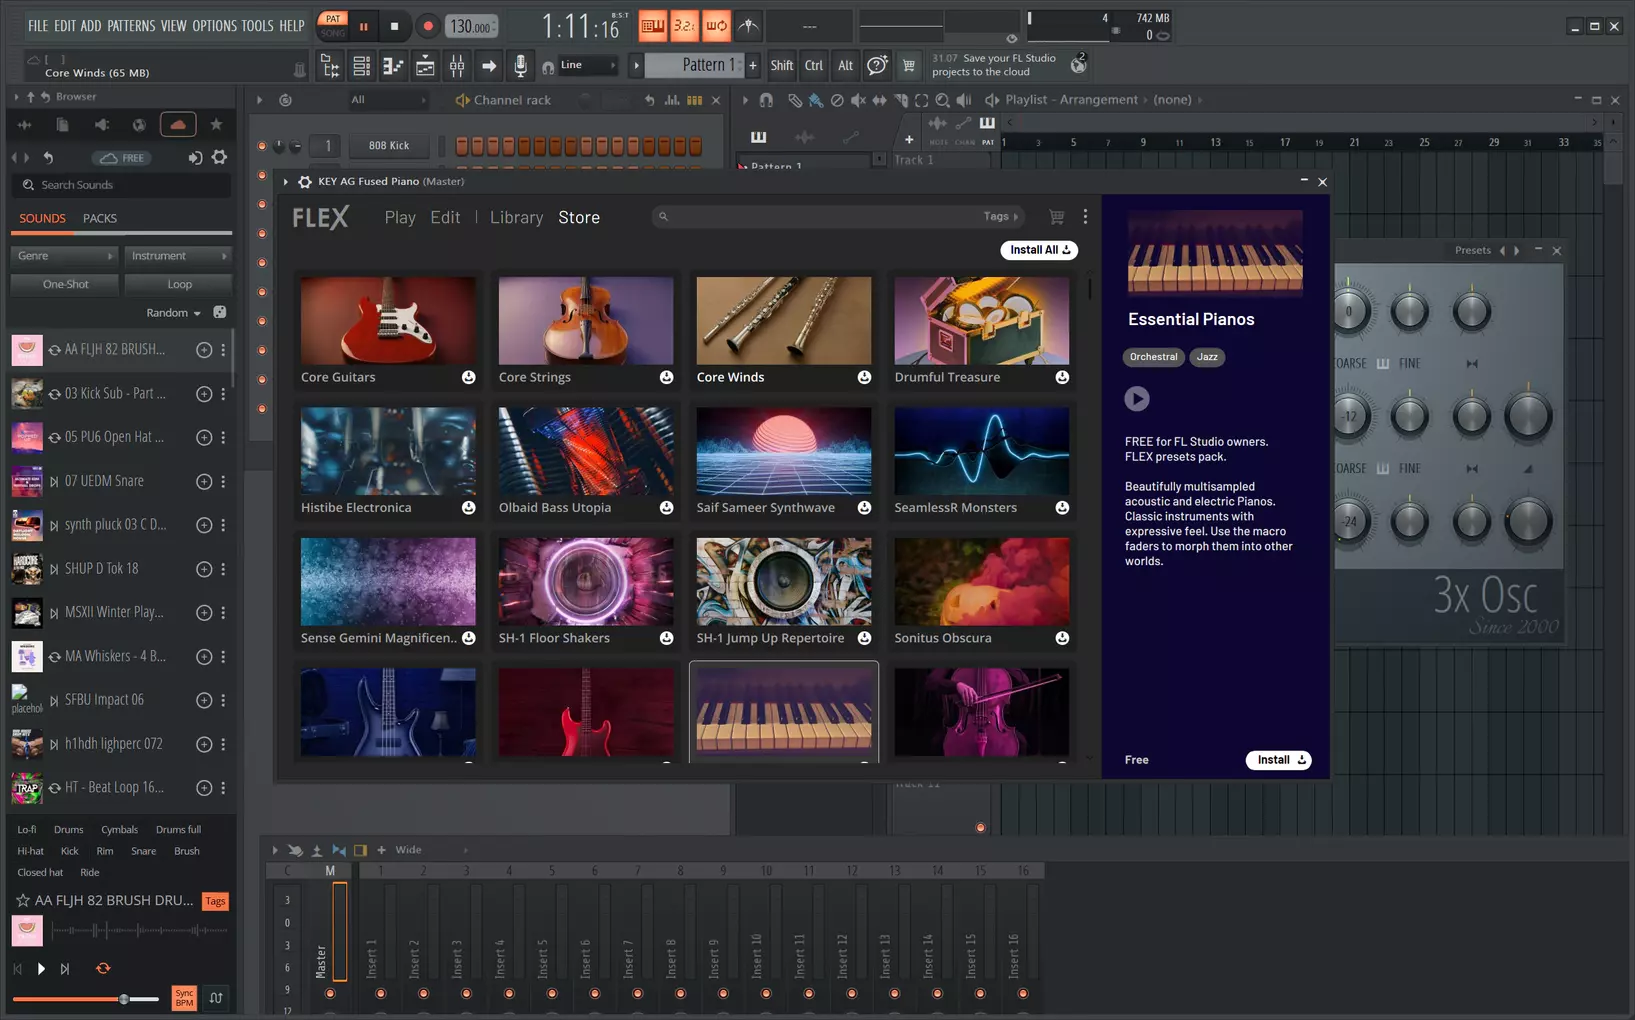1635x1020 pixels.
Task: Click the FLEX pack list scrollbar
Action: (x=1089, y=288)
